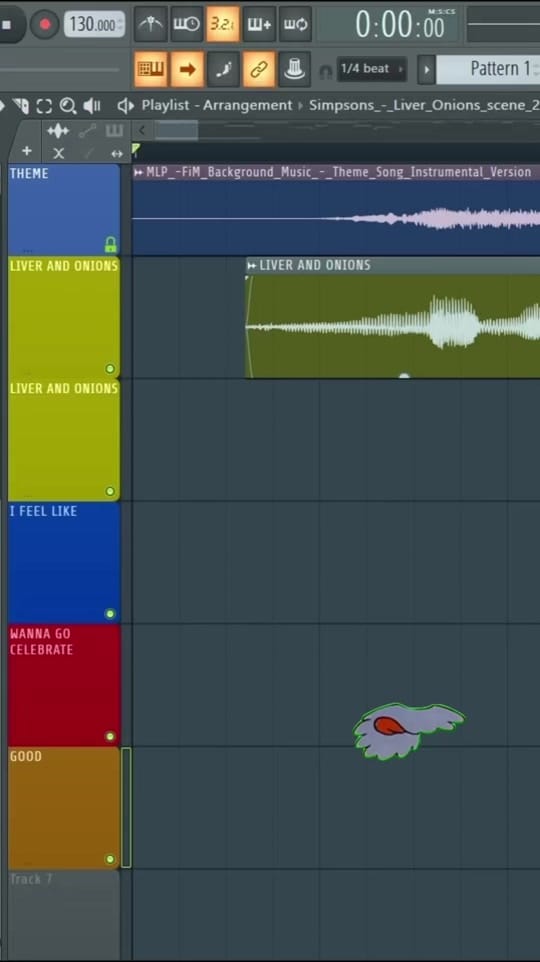Select the playlist slice tool icon

click(21, 106)
